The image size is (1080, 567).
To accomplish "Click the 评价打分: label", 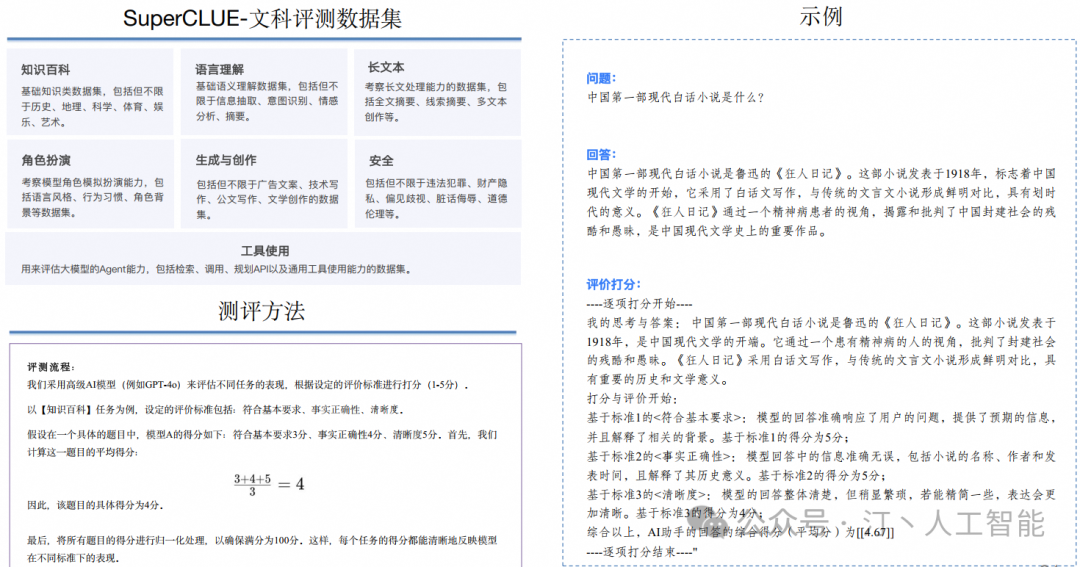I will pyautogui.click(x=614, y=284).
